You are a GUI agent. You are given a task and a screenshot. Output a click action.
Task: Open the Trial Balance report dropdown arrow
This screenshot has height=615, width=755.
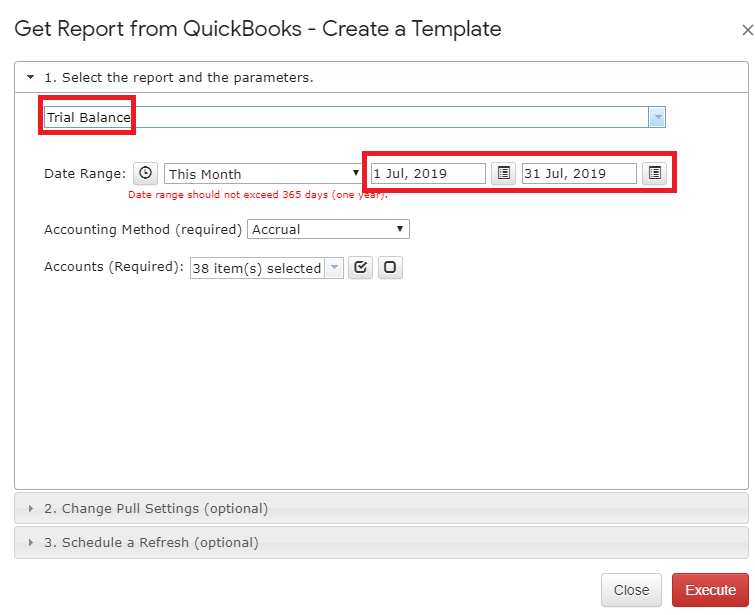pos(657,117)
